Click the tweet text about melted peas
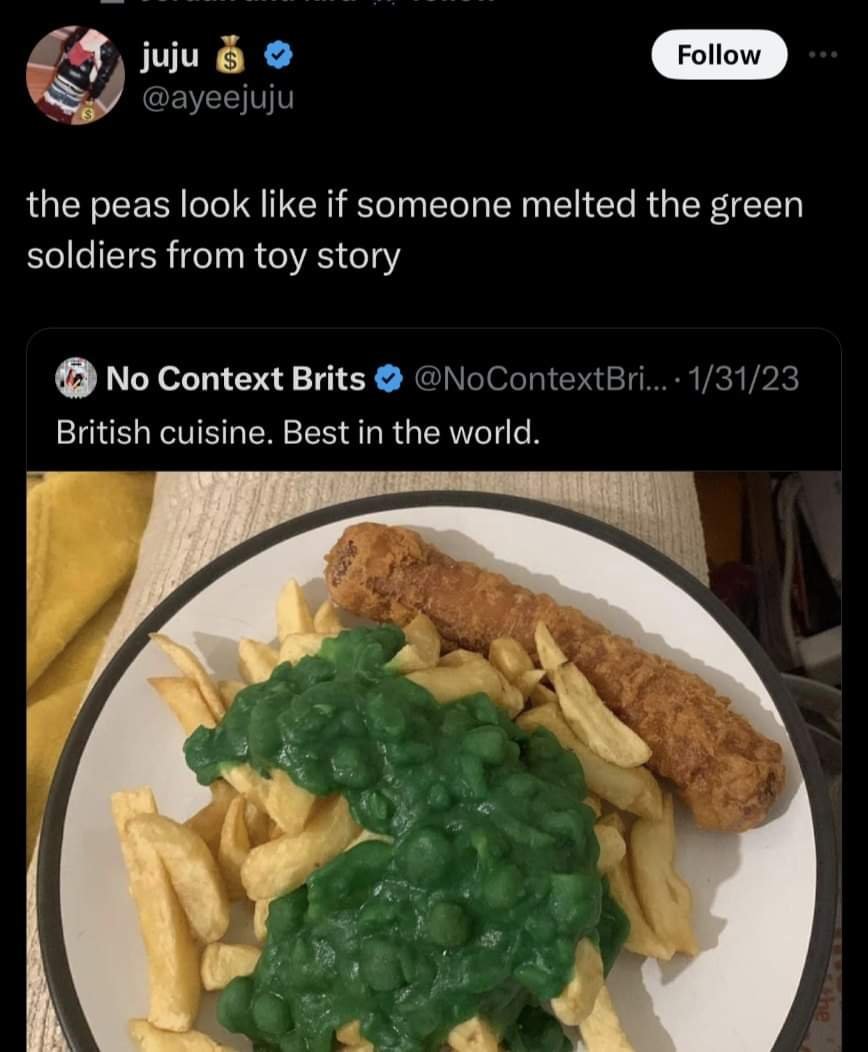Viewport: 868px width, 1052px height. click(415, 230)
